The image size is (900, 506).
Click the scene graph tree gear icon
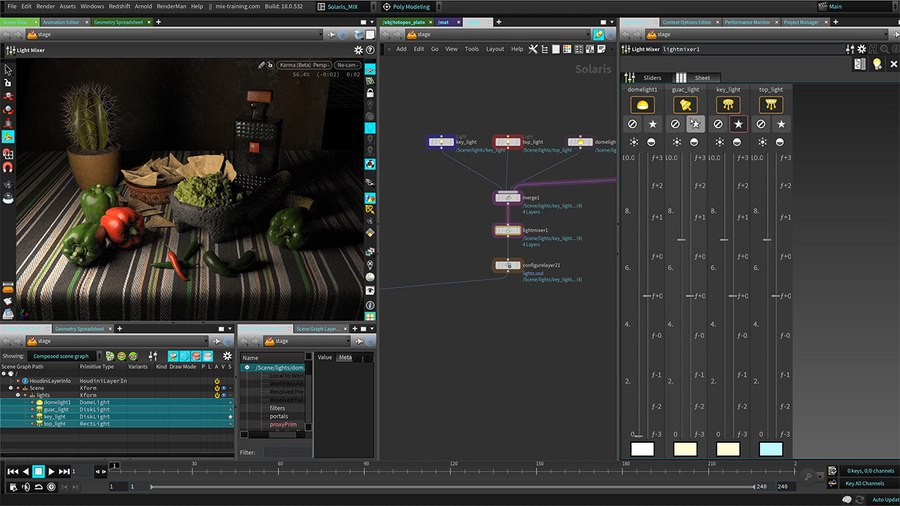pyautogui.click(x=227, y=356)
